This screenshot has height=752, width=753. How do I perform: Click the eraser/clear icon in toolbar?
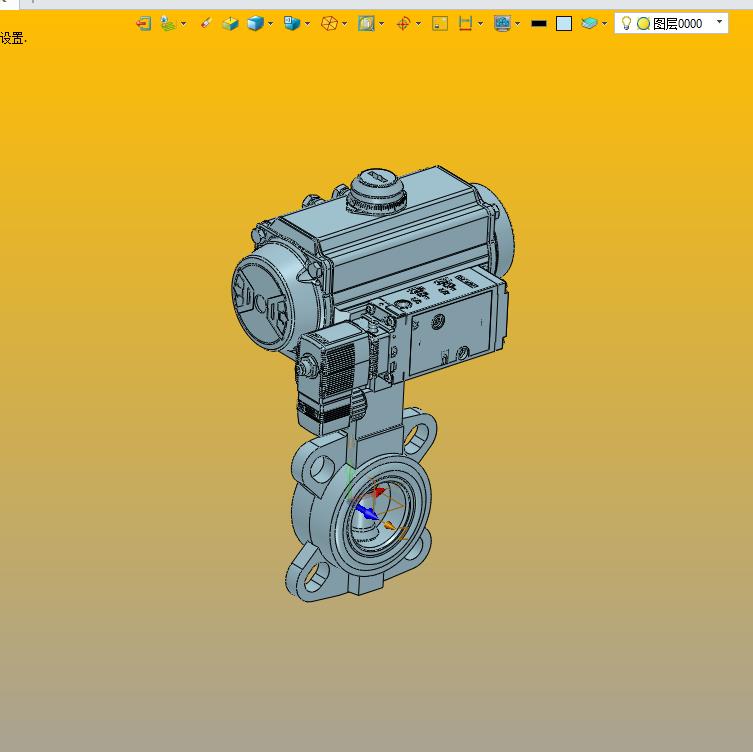coord(206,23)
